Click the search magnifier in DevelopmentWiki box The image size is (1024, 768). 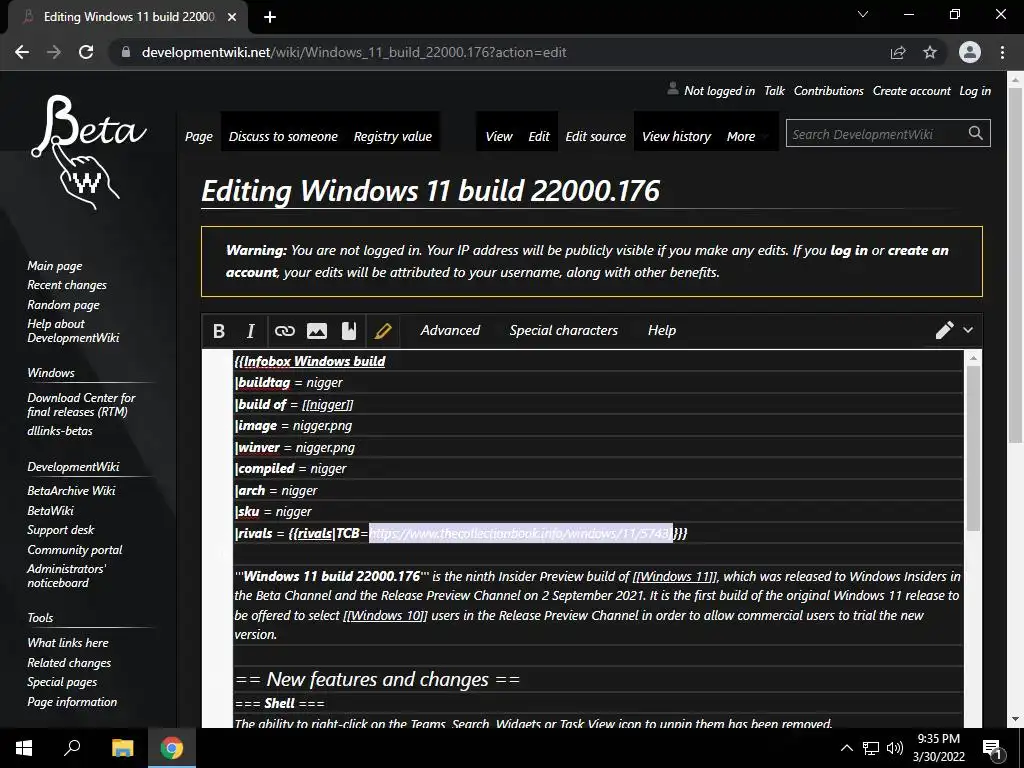tap(976, 133)
